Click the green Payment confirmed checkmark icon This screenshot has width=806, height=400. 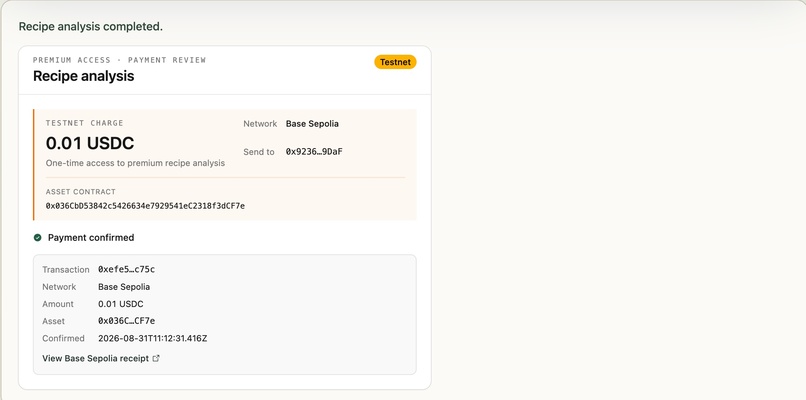click(38, 238)
